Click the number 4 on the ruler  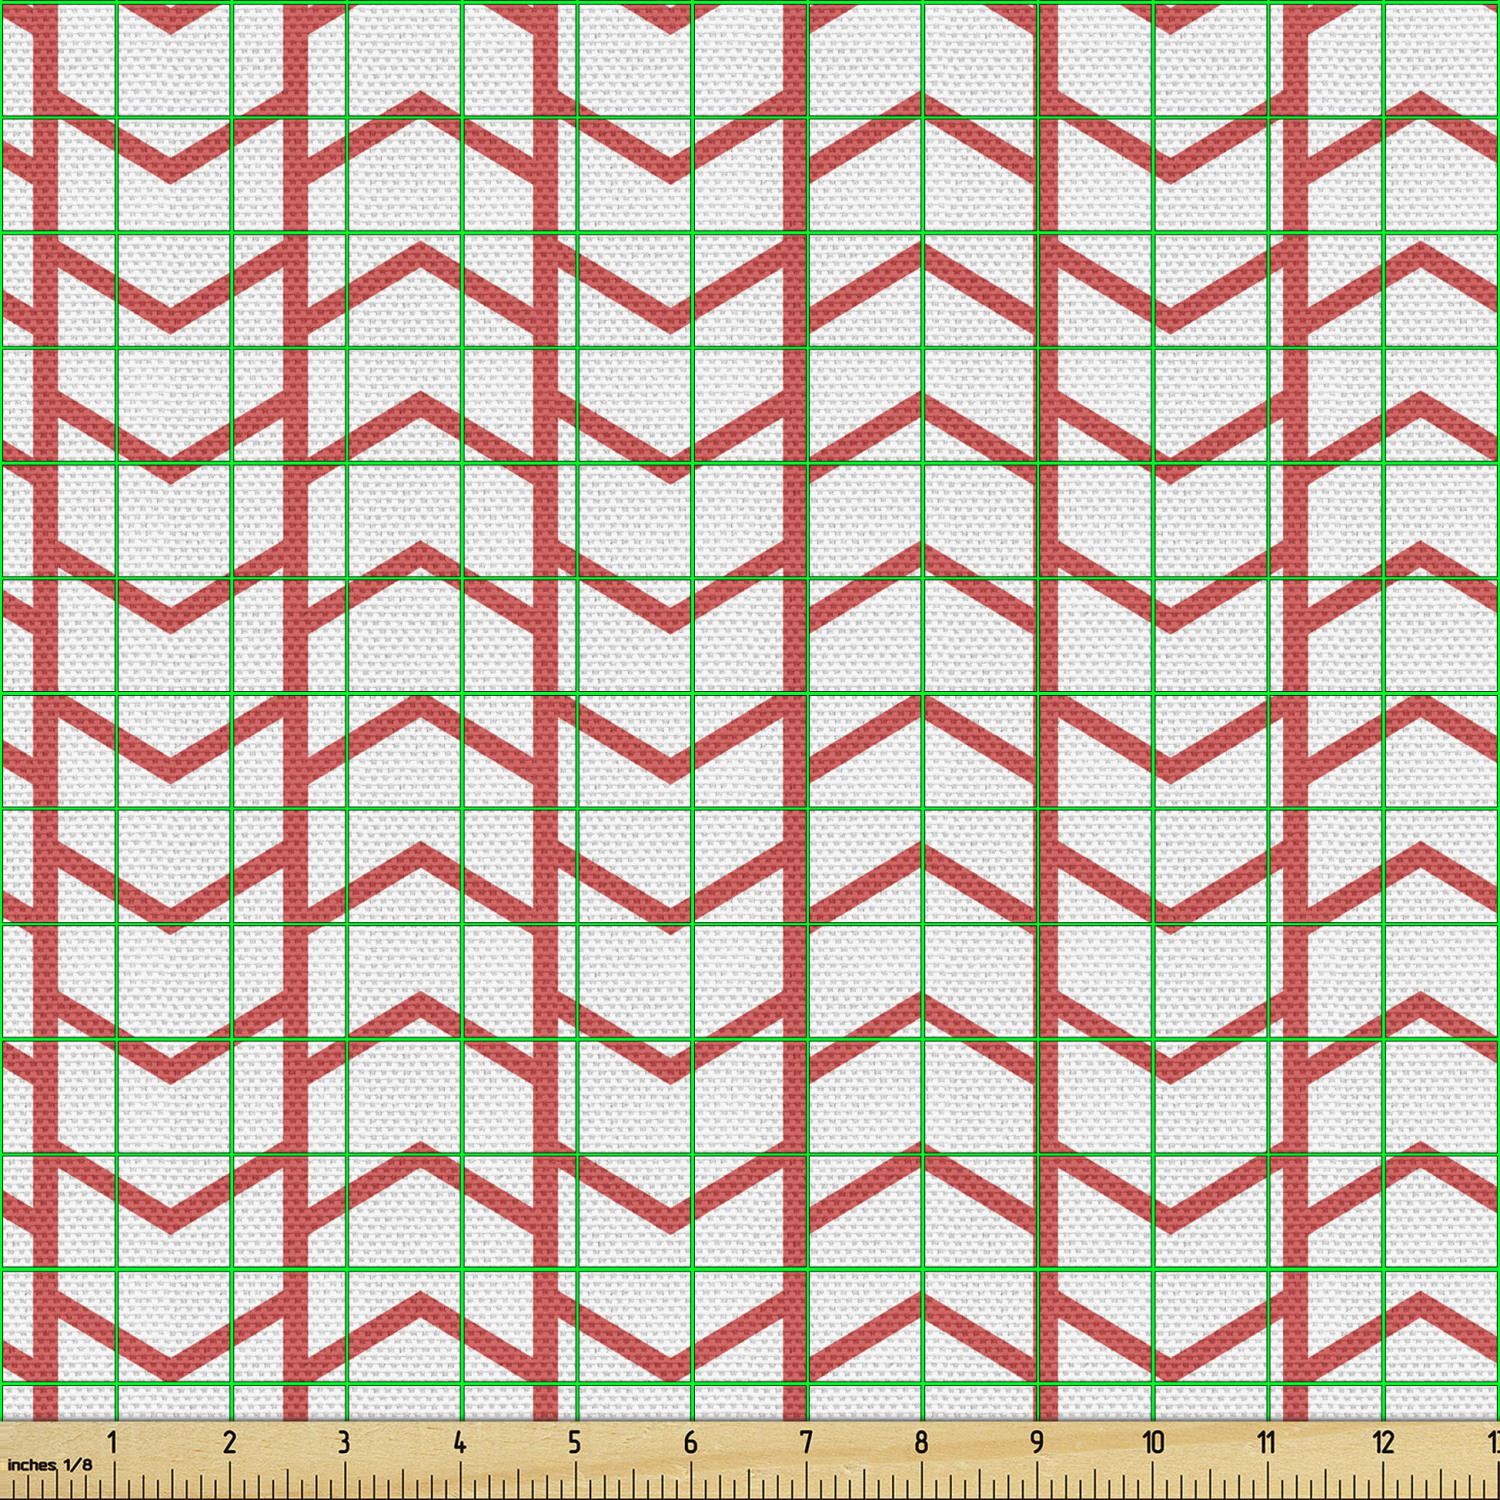[x=459, y=1442]
